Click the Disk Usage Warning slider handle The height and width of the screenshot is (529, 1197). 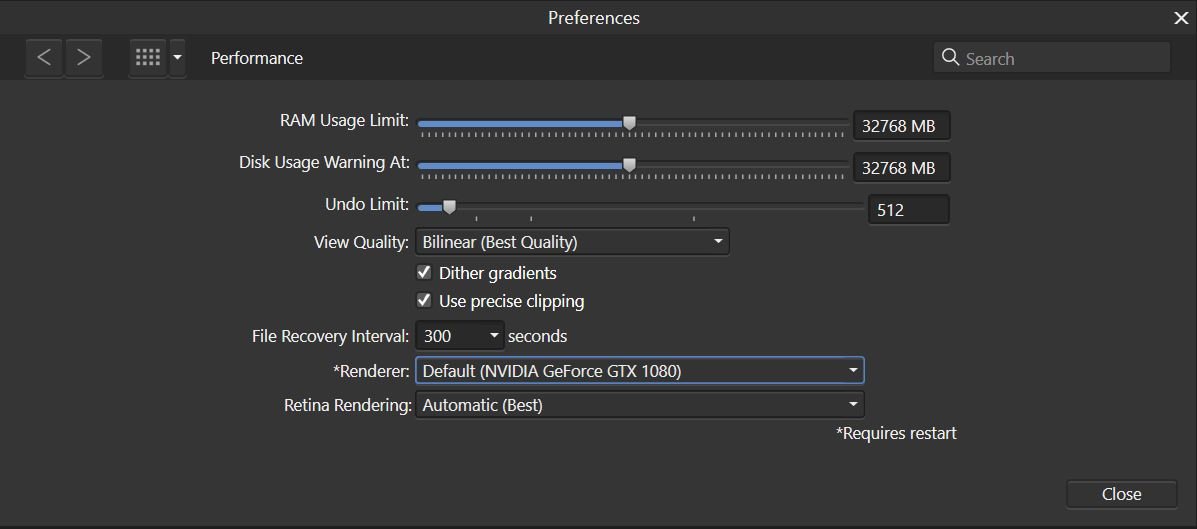click(629, 164)
